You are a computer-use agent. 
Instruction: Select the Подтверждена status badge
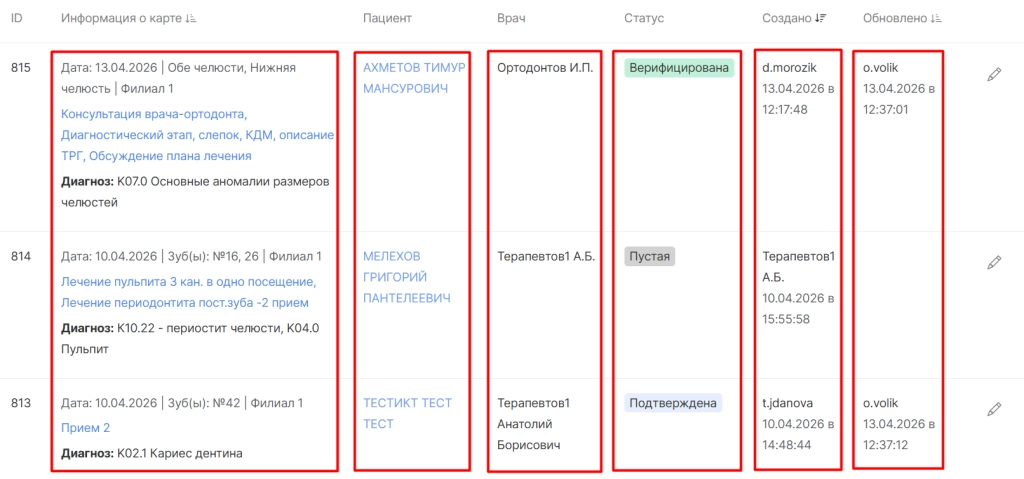pos(672,404)
